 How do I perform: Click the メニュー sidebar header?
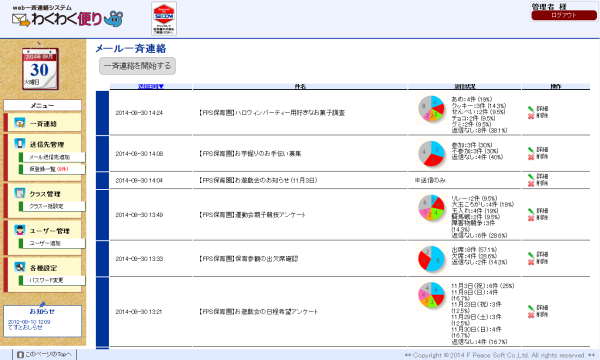click(x=42, y=105)
